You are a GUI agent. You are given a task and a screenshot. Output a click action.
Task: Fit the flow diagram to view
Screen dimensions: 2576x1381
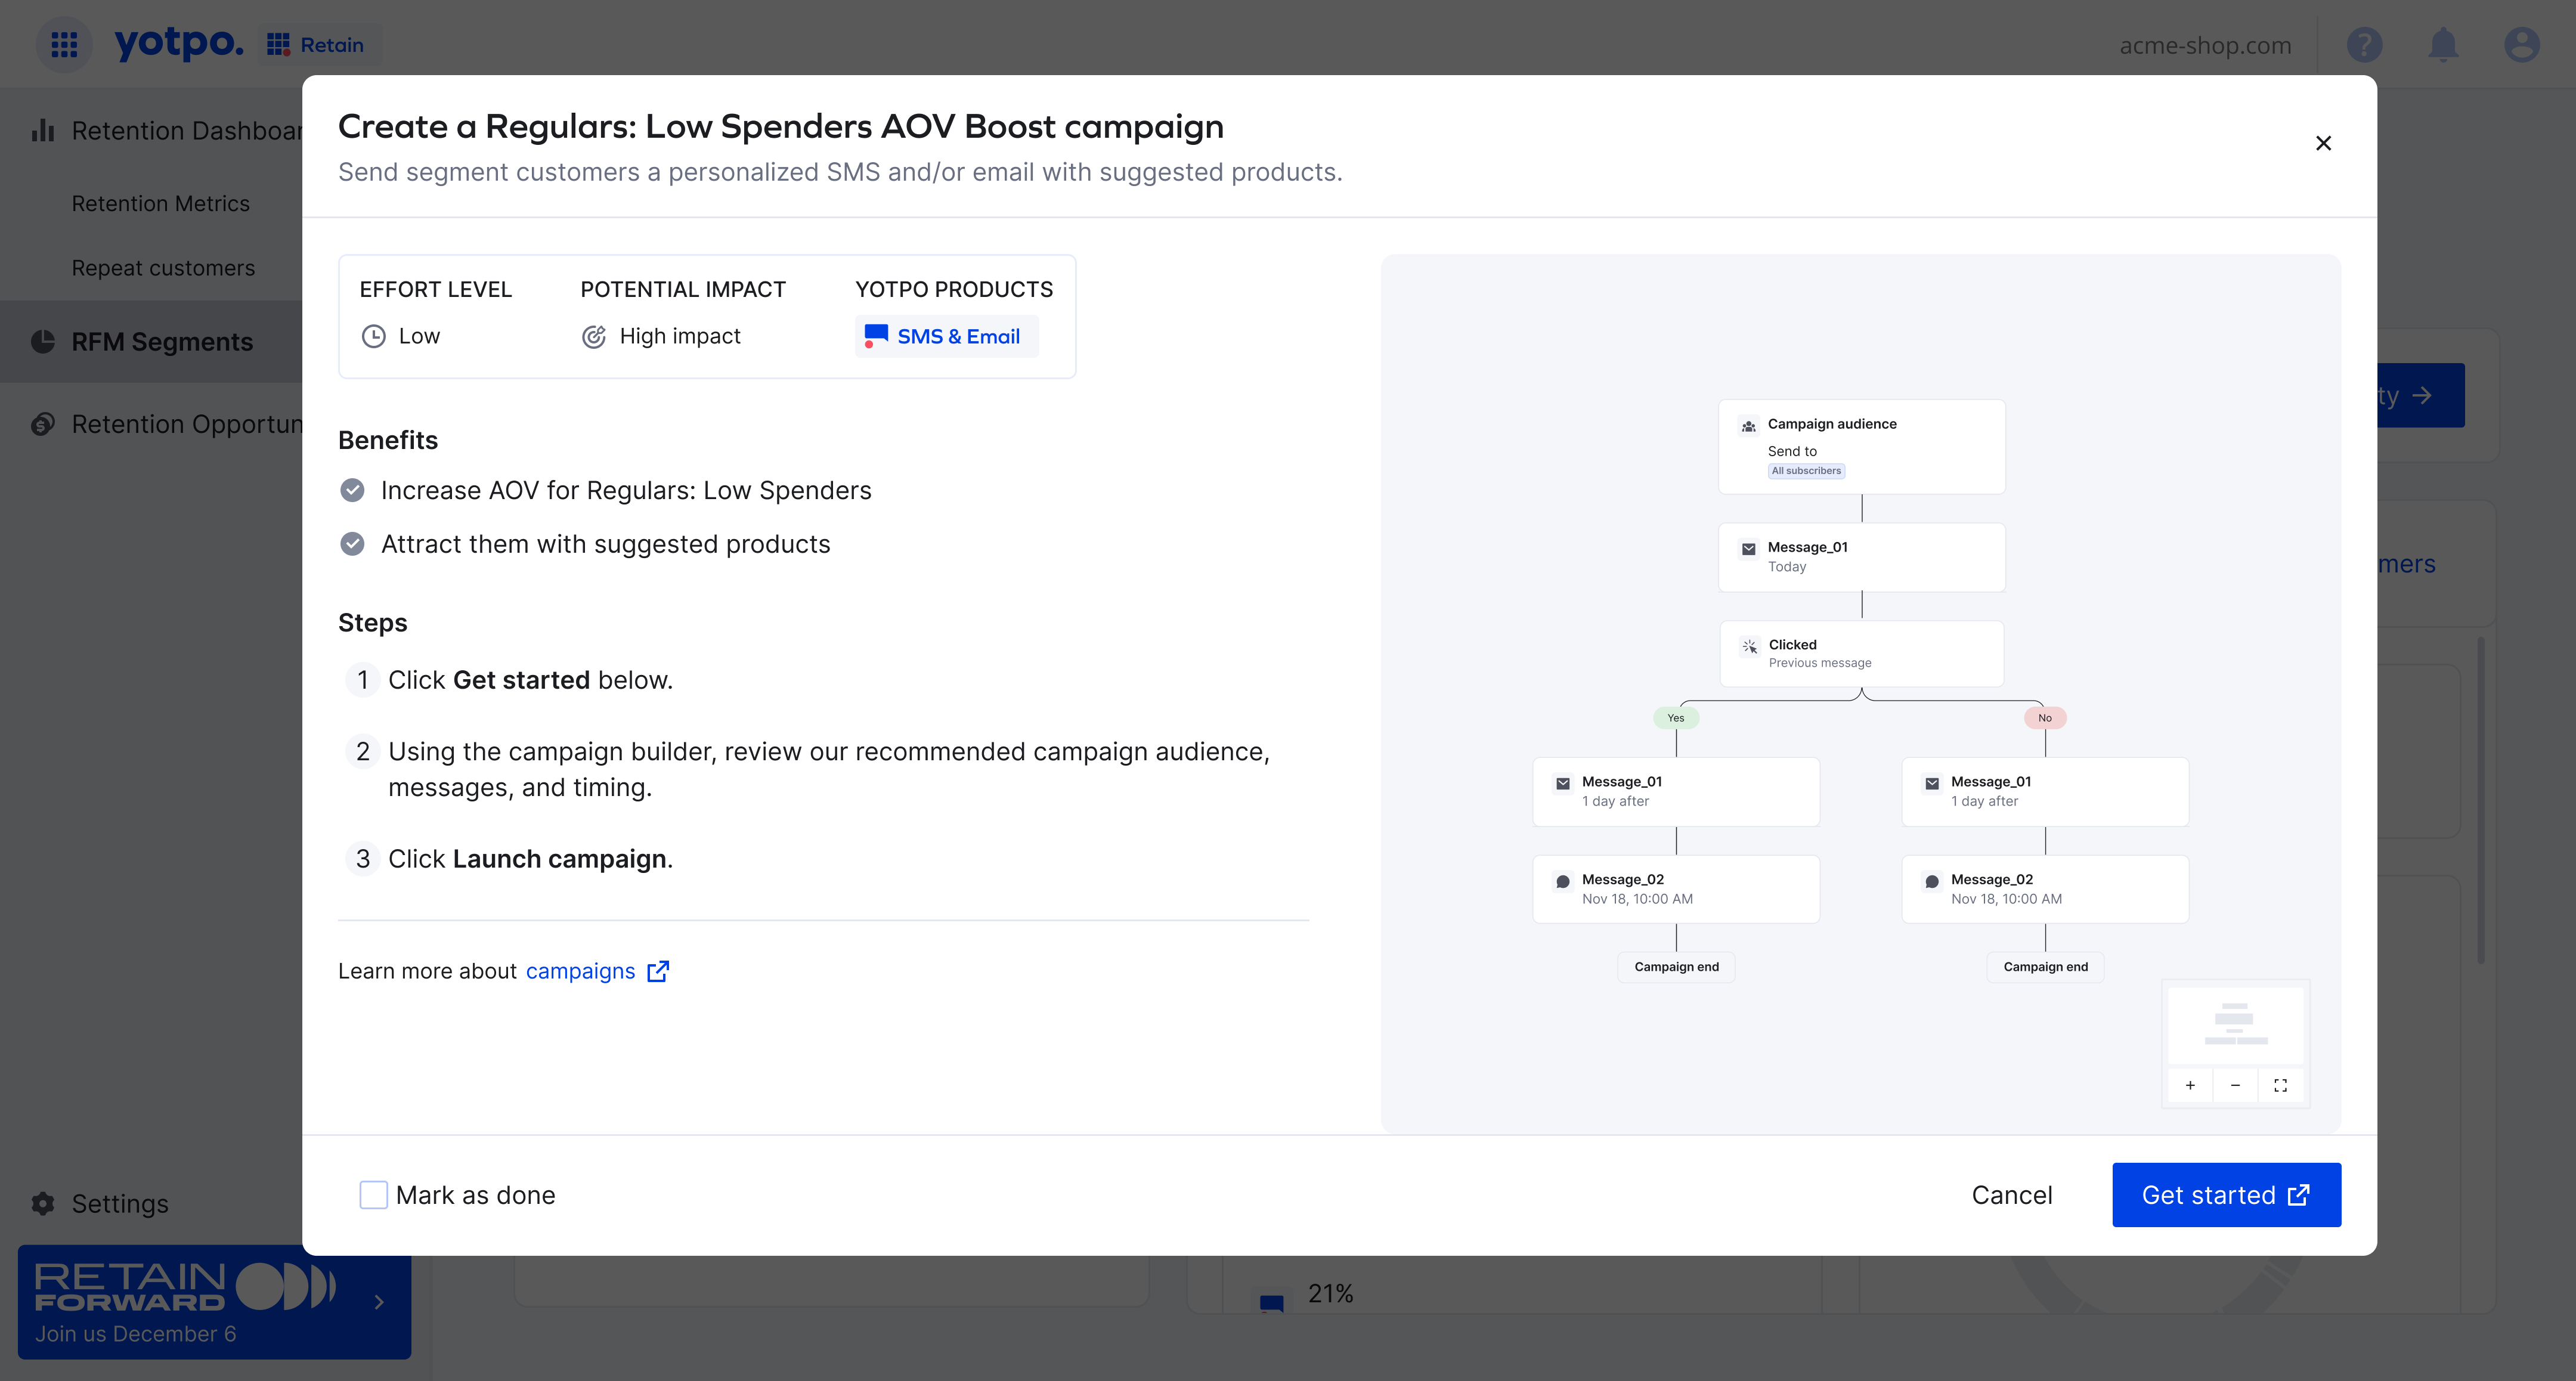2280,1085
